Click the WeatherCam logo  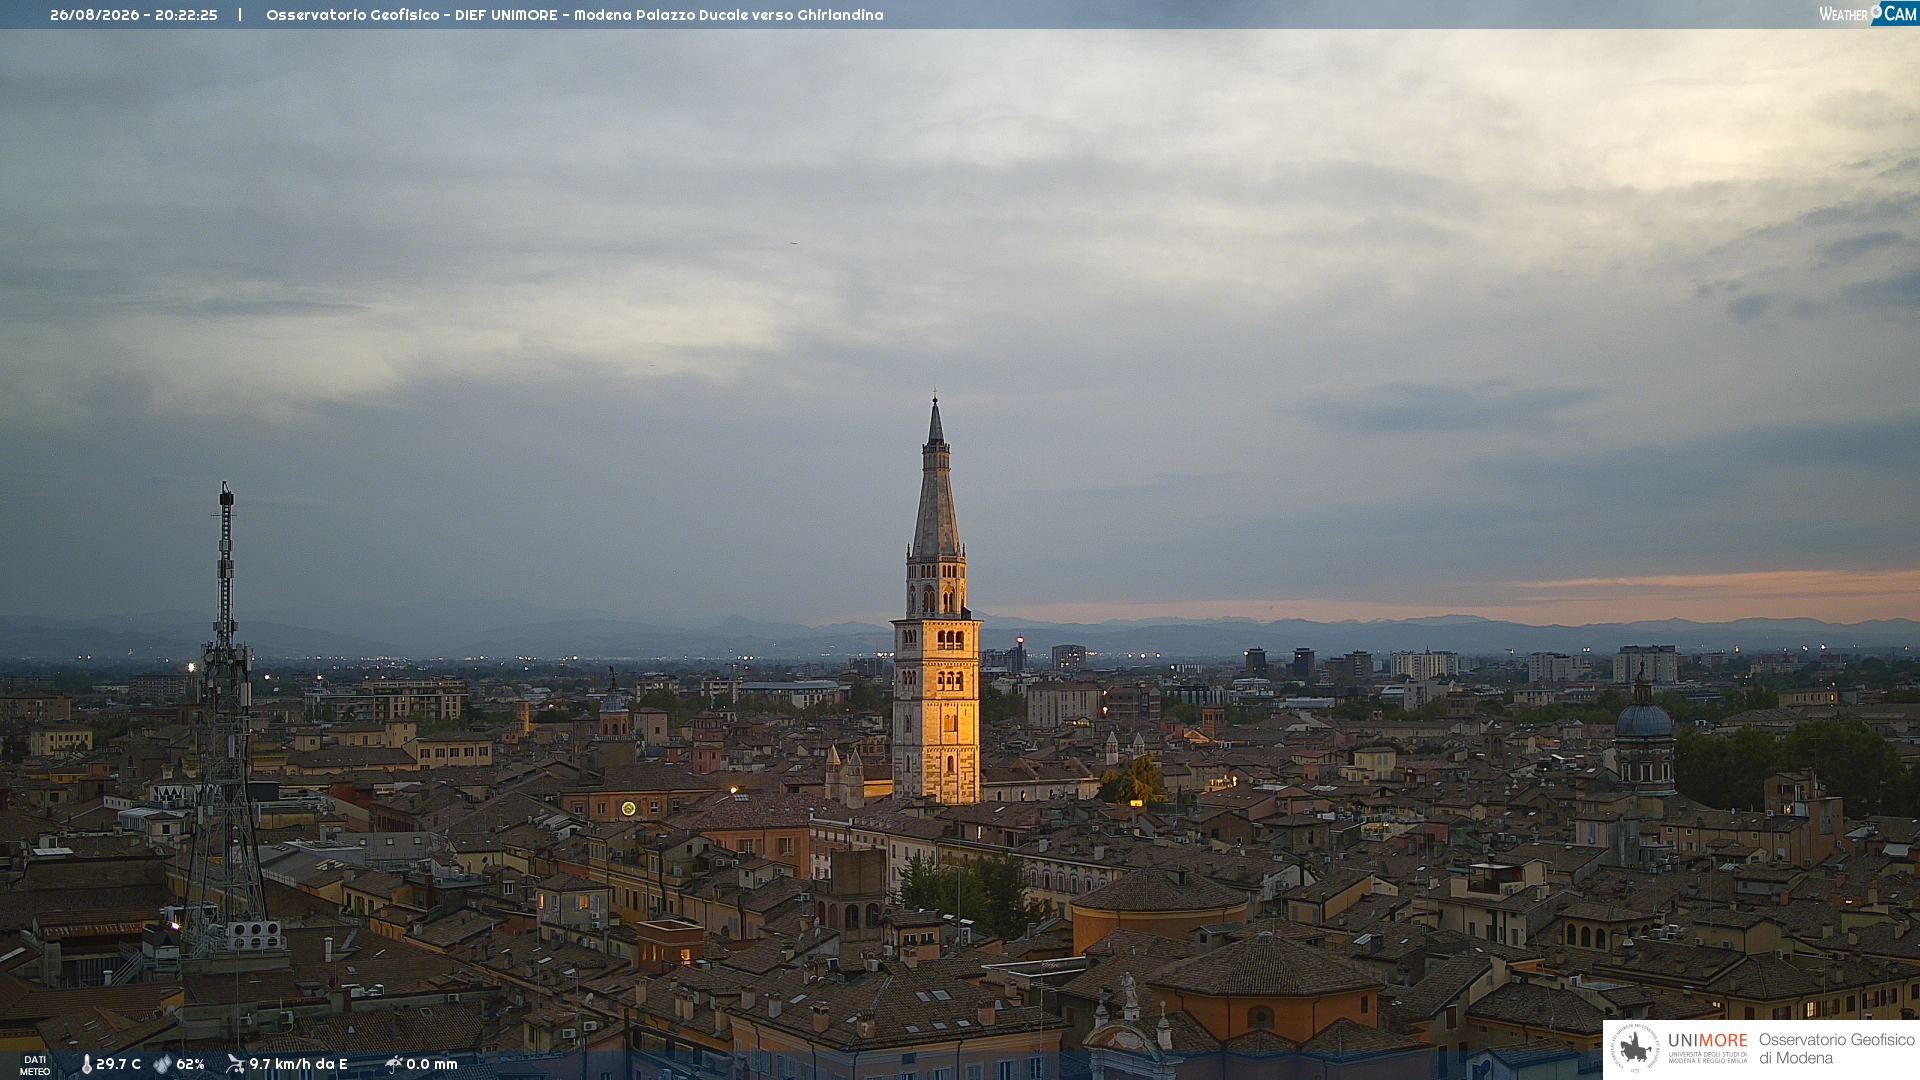[x=1868, y=14]
